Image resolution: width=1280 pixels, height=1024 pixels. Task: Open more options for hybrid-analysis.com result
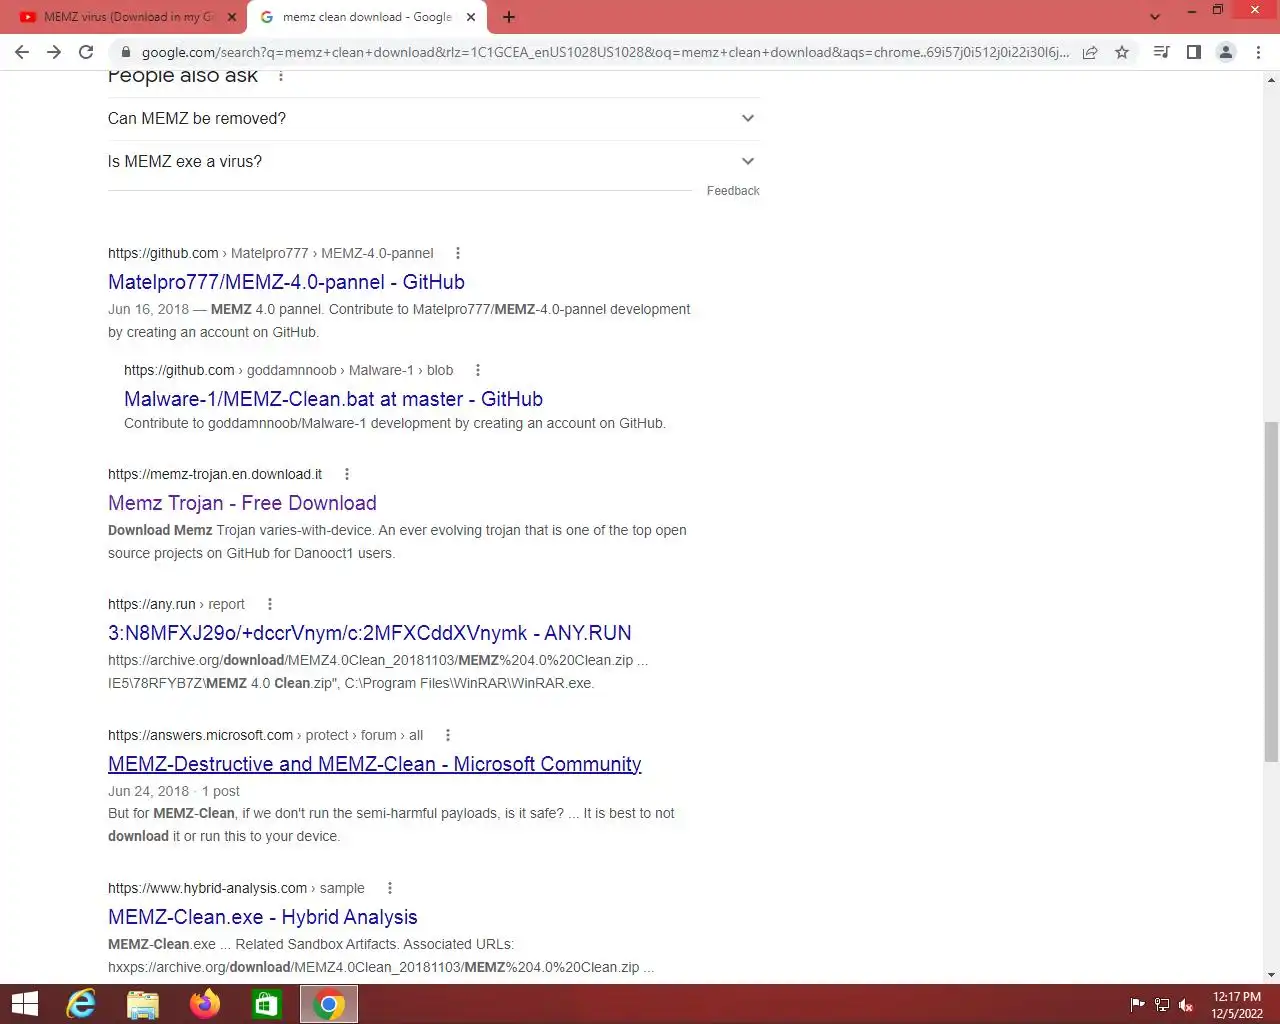tap(389, 888)
